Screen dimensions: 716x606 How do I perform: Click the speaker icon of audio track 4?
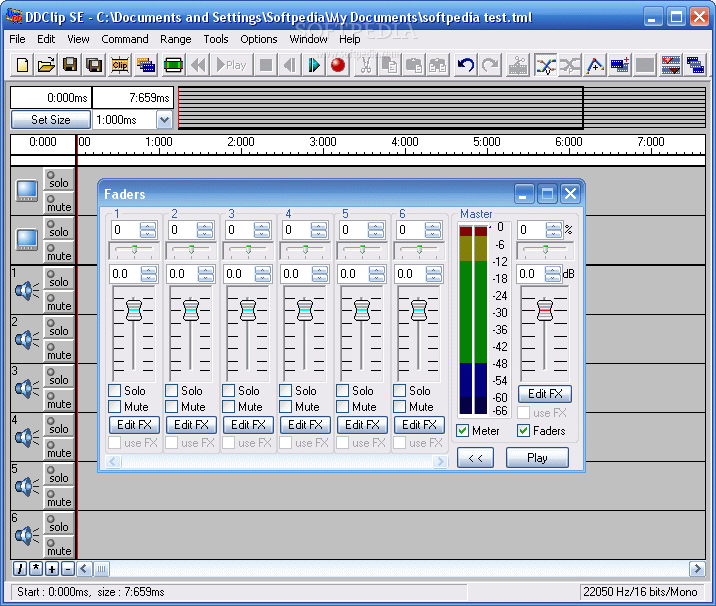[26, 437]
